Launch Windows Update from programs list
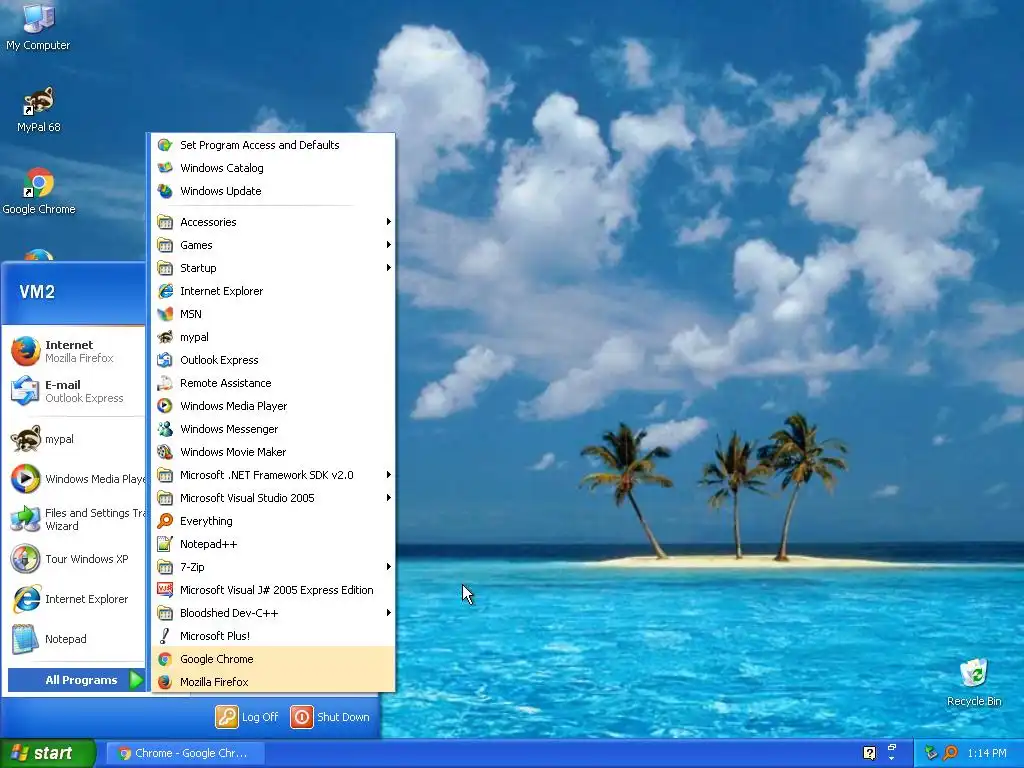This screenshot has height=768, width=1024. (273, 191)
